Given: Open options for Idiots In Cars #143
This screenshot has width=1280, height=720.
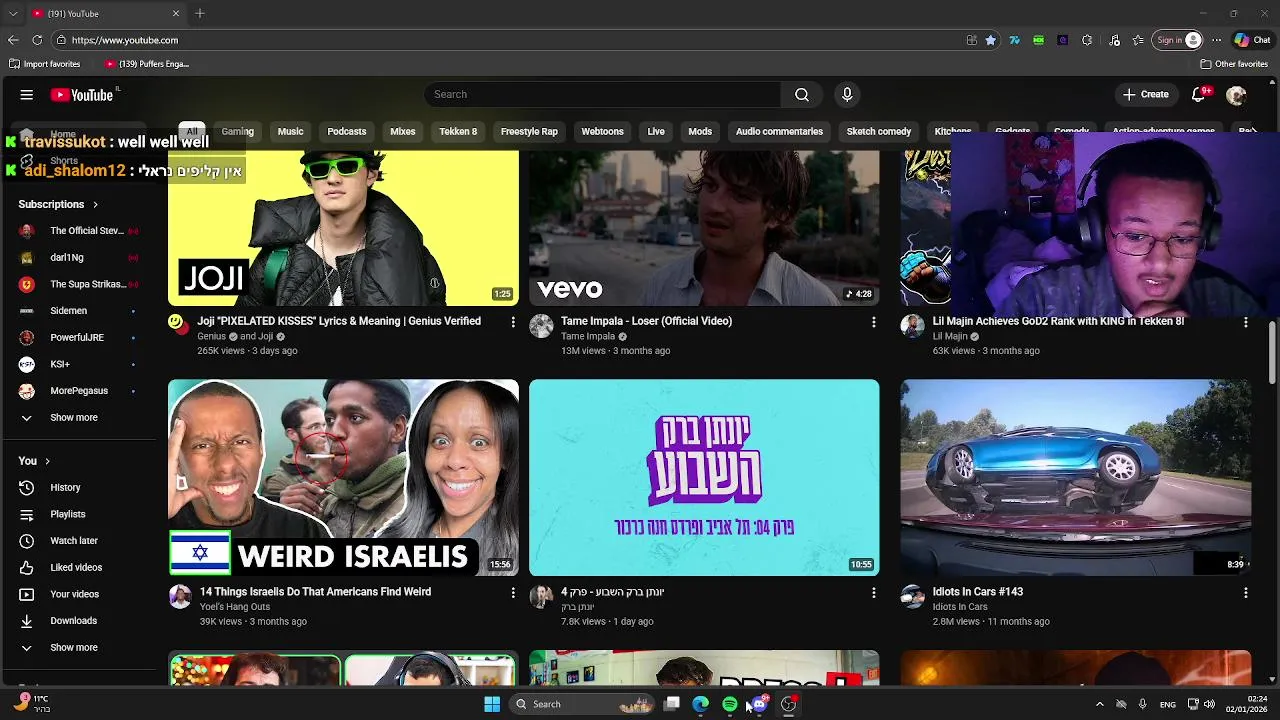Looking at the screenshot, I should (1245, 593).
